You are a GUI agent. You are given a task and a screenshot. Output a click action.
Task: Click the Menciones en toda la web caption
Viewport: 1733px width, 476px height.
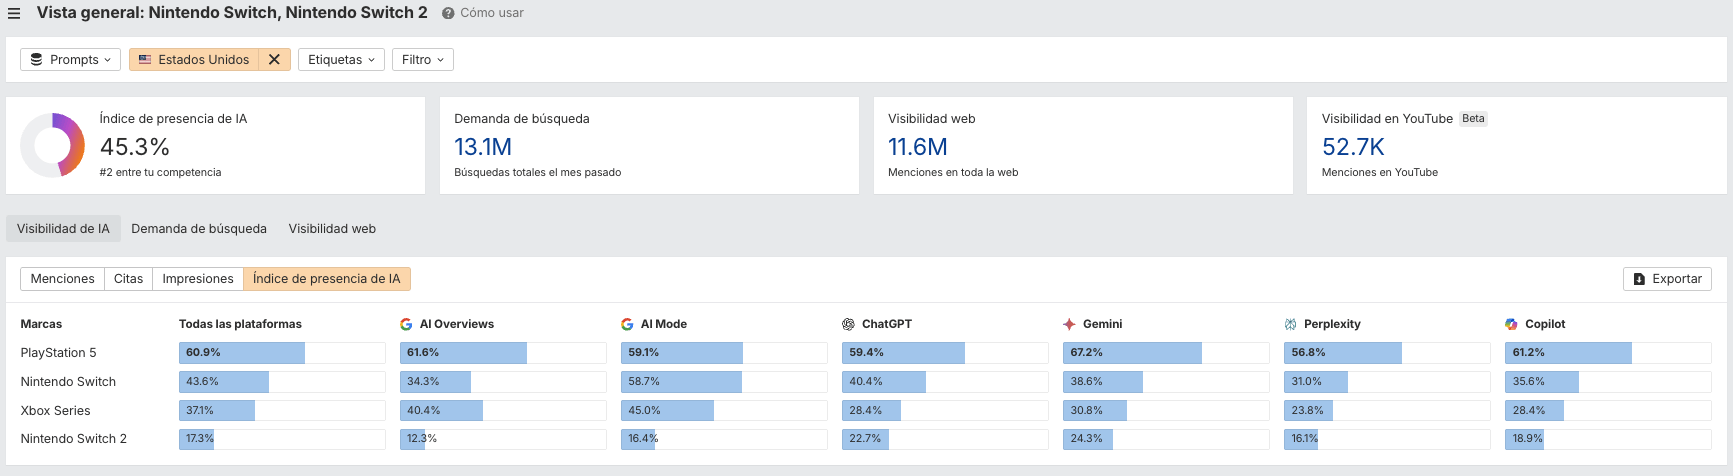(x=953, y=173)
